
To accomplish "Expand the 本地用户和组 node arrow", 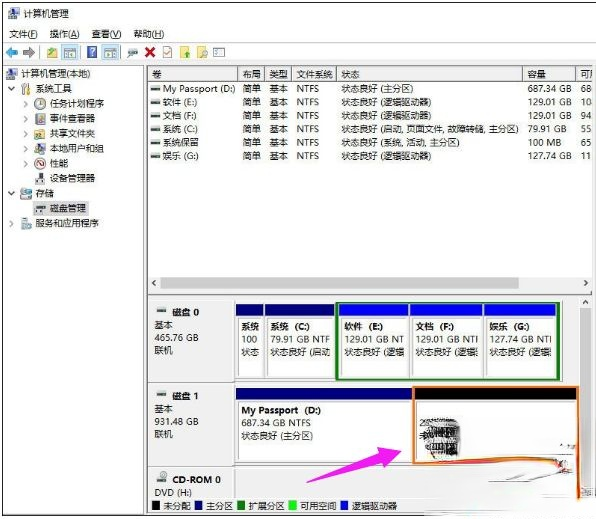I will click(25, 149).
